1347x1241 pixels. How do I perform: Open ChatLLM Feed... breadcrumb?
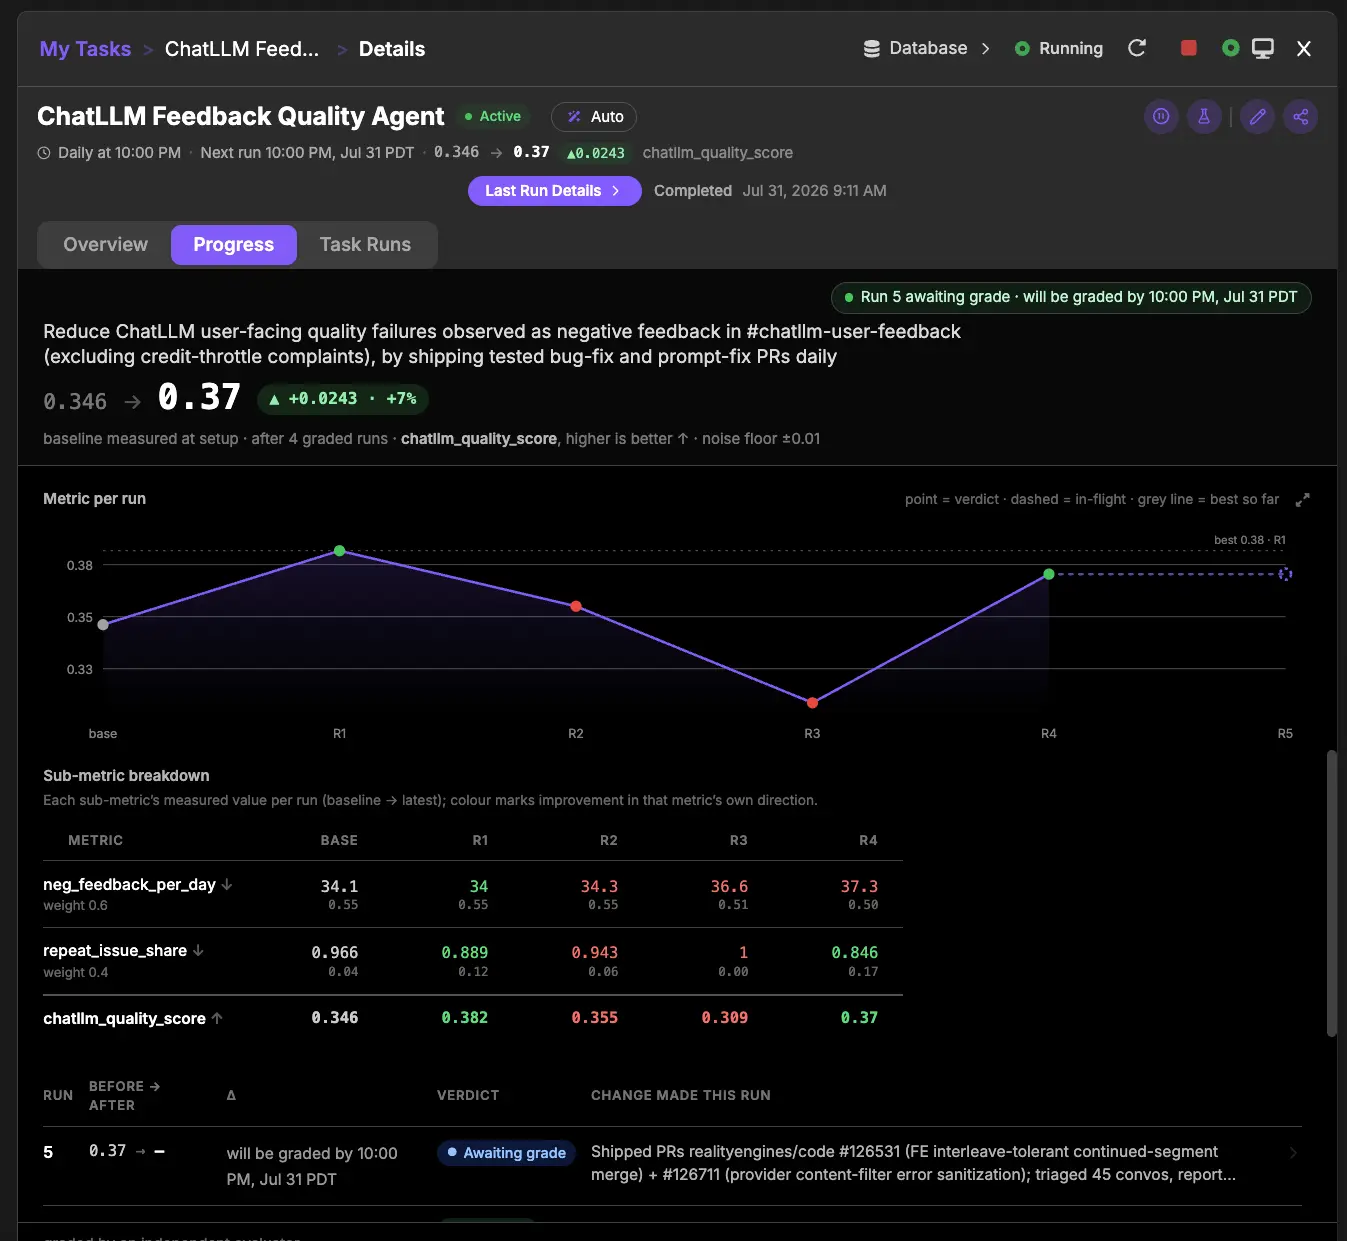pyautogui.click(x=242, y=49)
